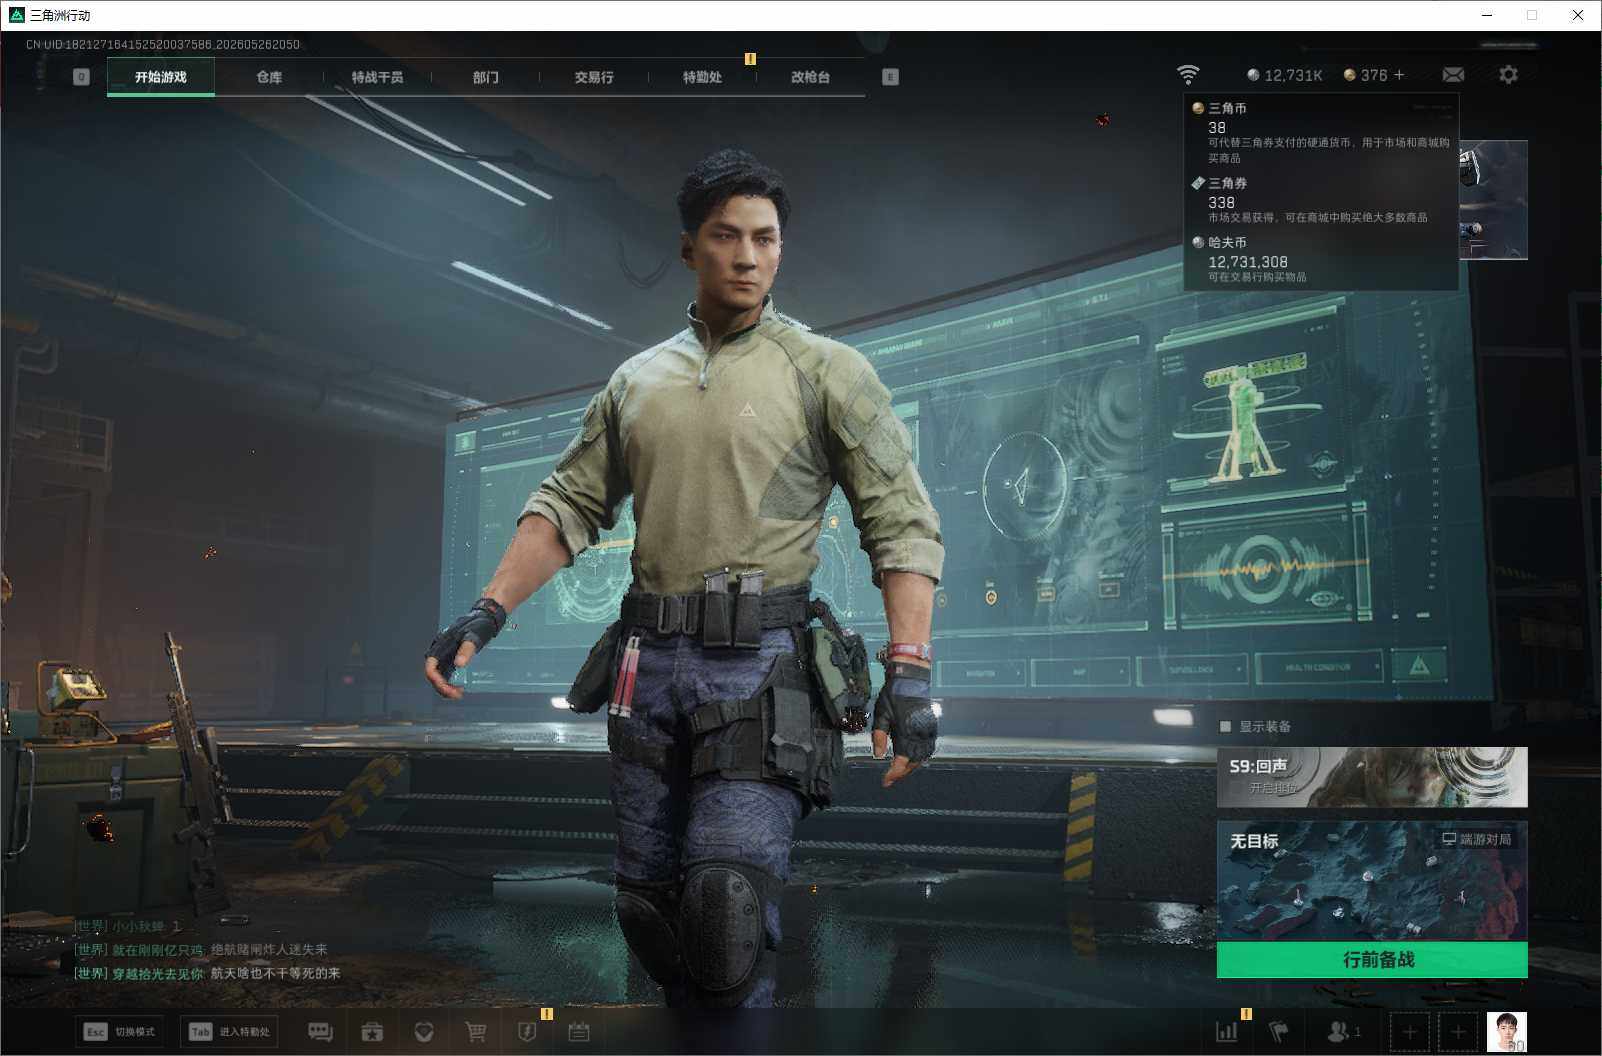Click the world chat message from 就在刚刚亿只鸡

[201, 950]
